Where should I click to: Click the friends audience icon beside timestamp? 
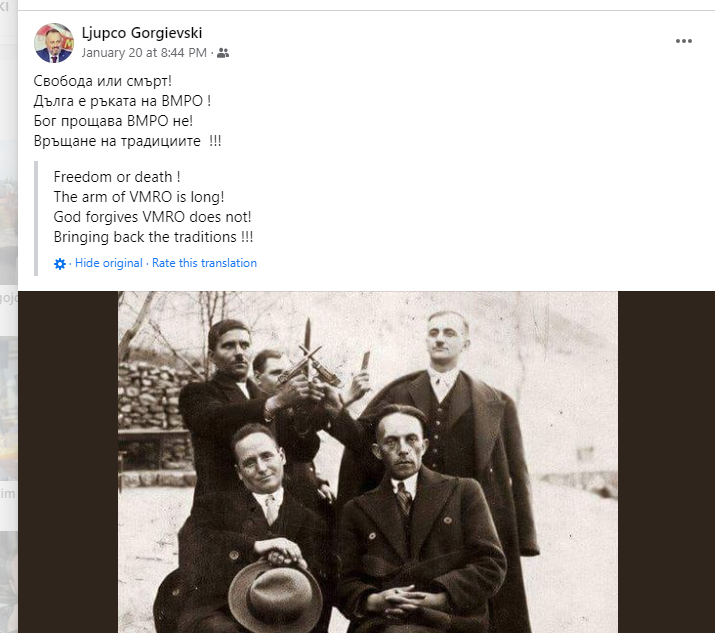click(223, 53)
